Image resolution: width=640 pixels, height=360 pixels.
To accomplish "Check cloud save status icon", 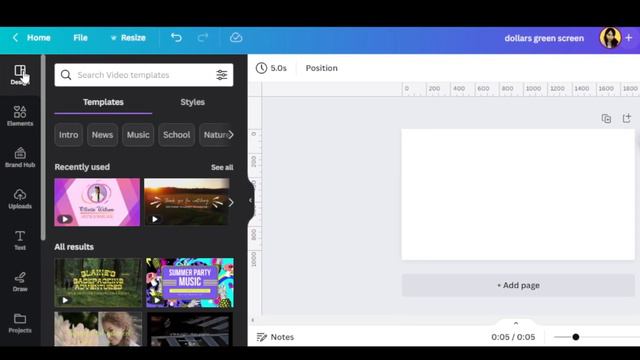I will pos(236,38).
